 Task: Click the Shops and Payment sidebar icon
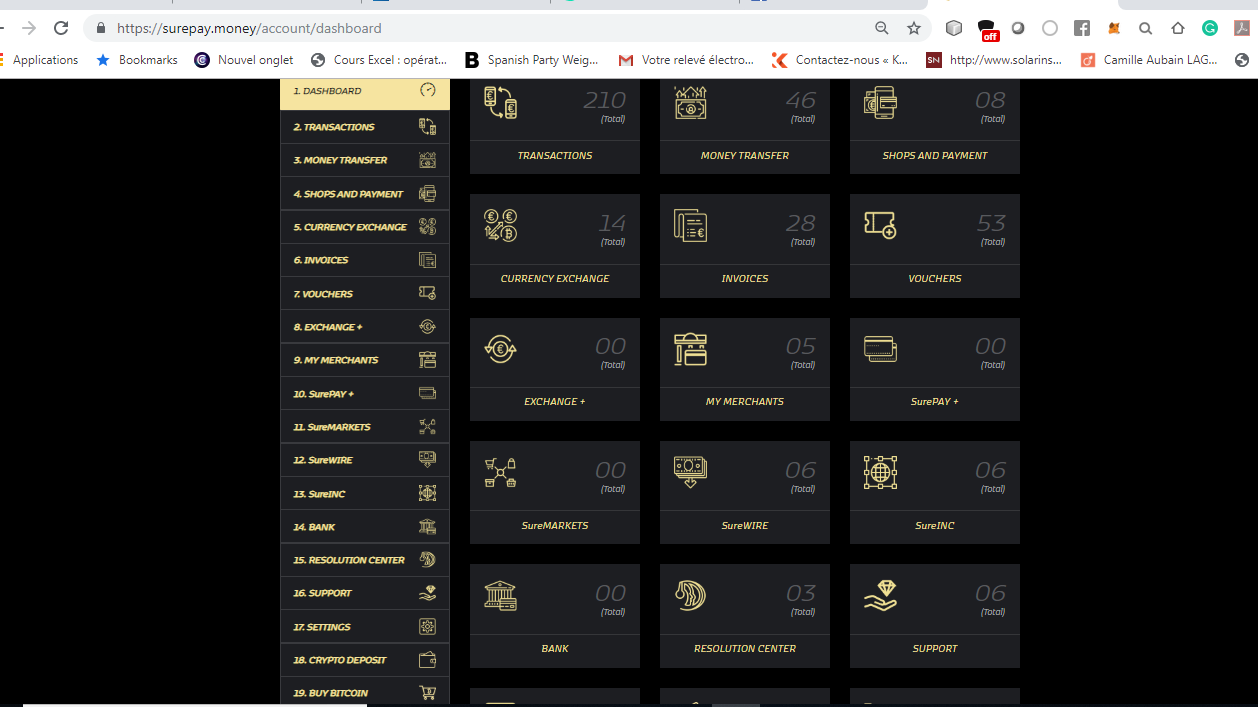[x=428, y=194]
